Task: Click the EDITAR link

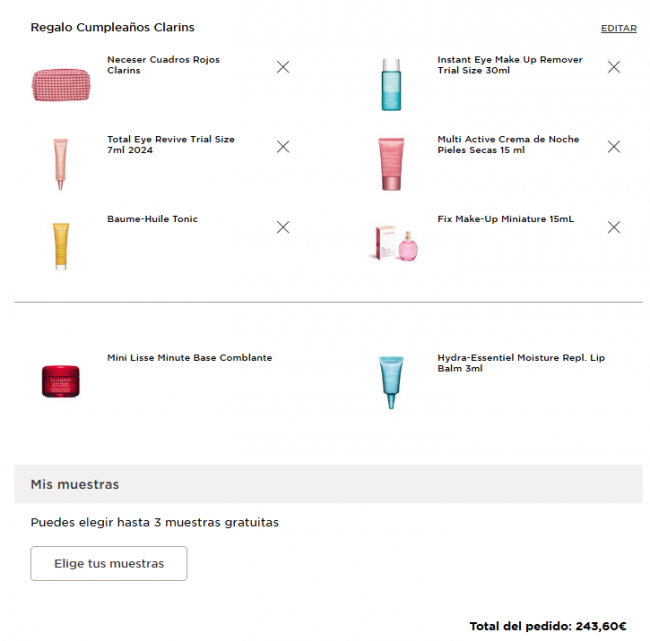Action: (618, 29)
